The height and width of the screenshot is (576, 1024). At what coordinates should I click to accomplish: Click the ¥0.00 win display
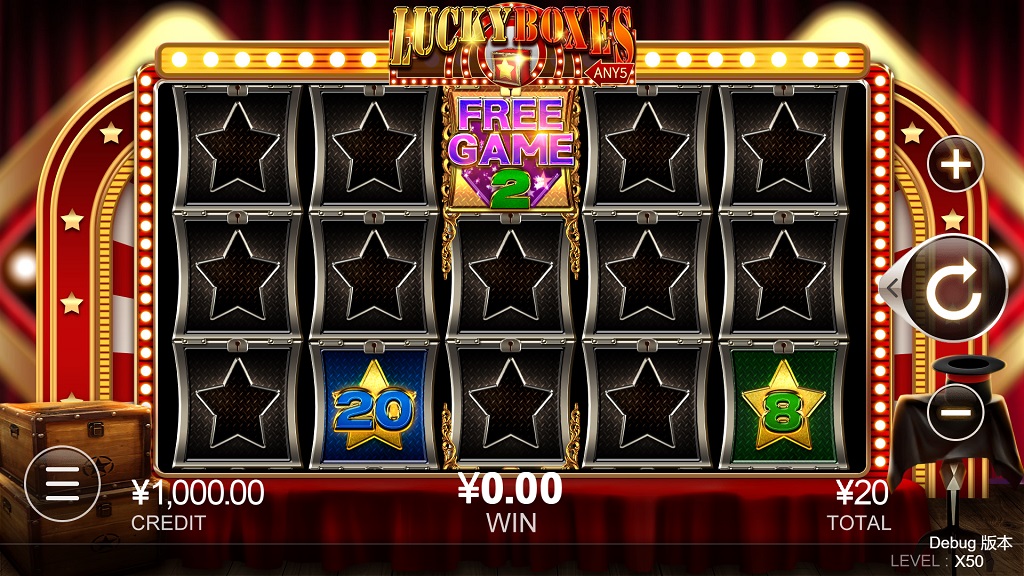coord(510,489)
